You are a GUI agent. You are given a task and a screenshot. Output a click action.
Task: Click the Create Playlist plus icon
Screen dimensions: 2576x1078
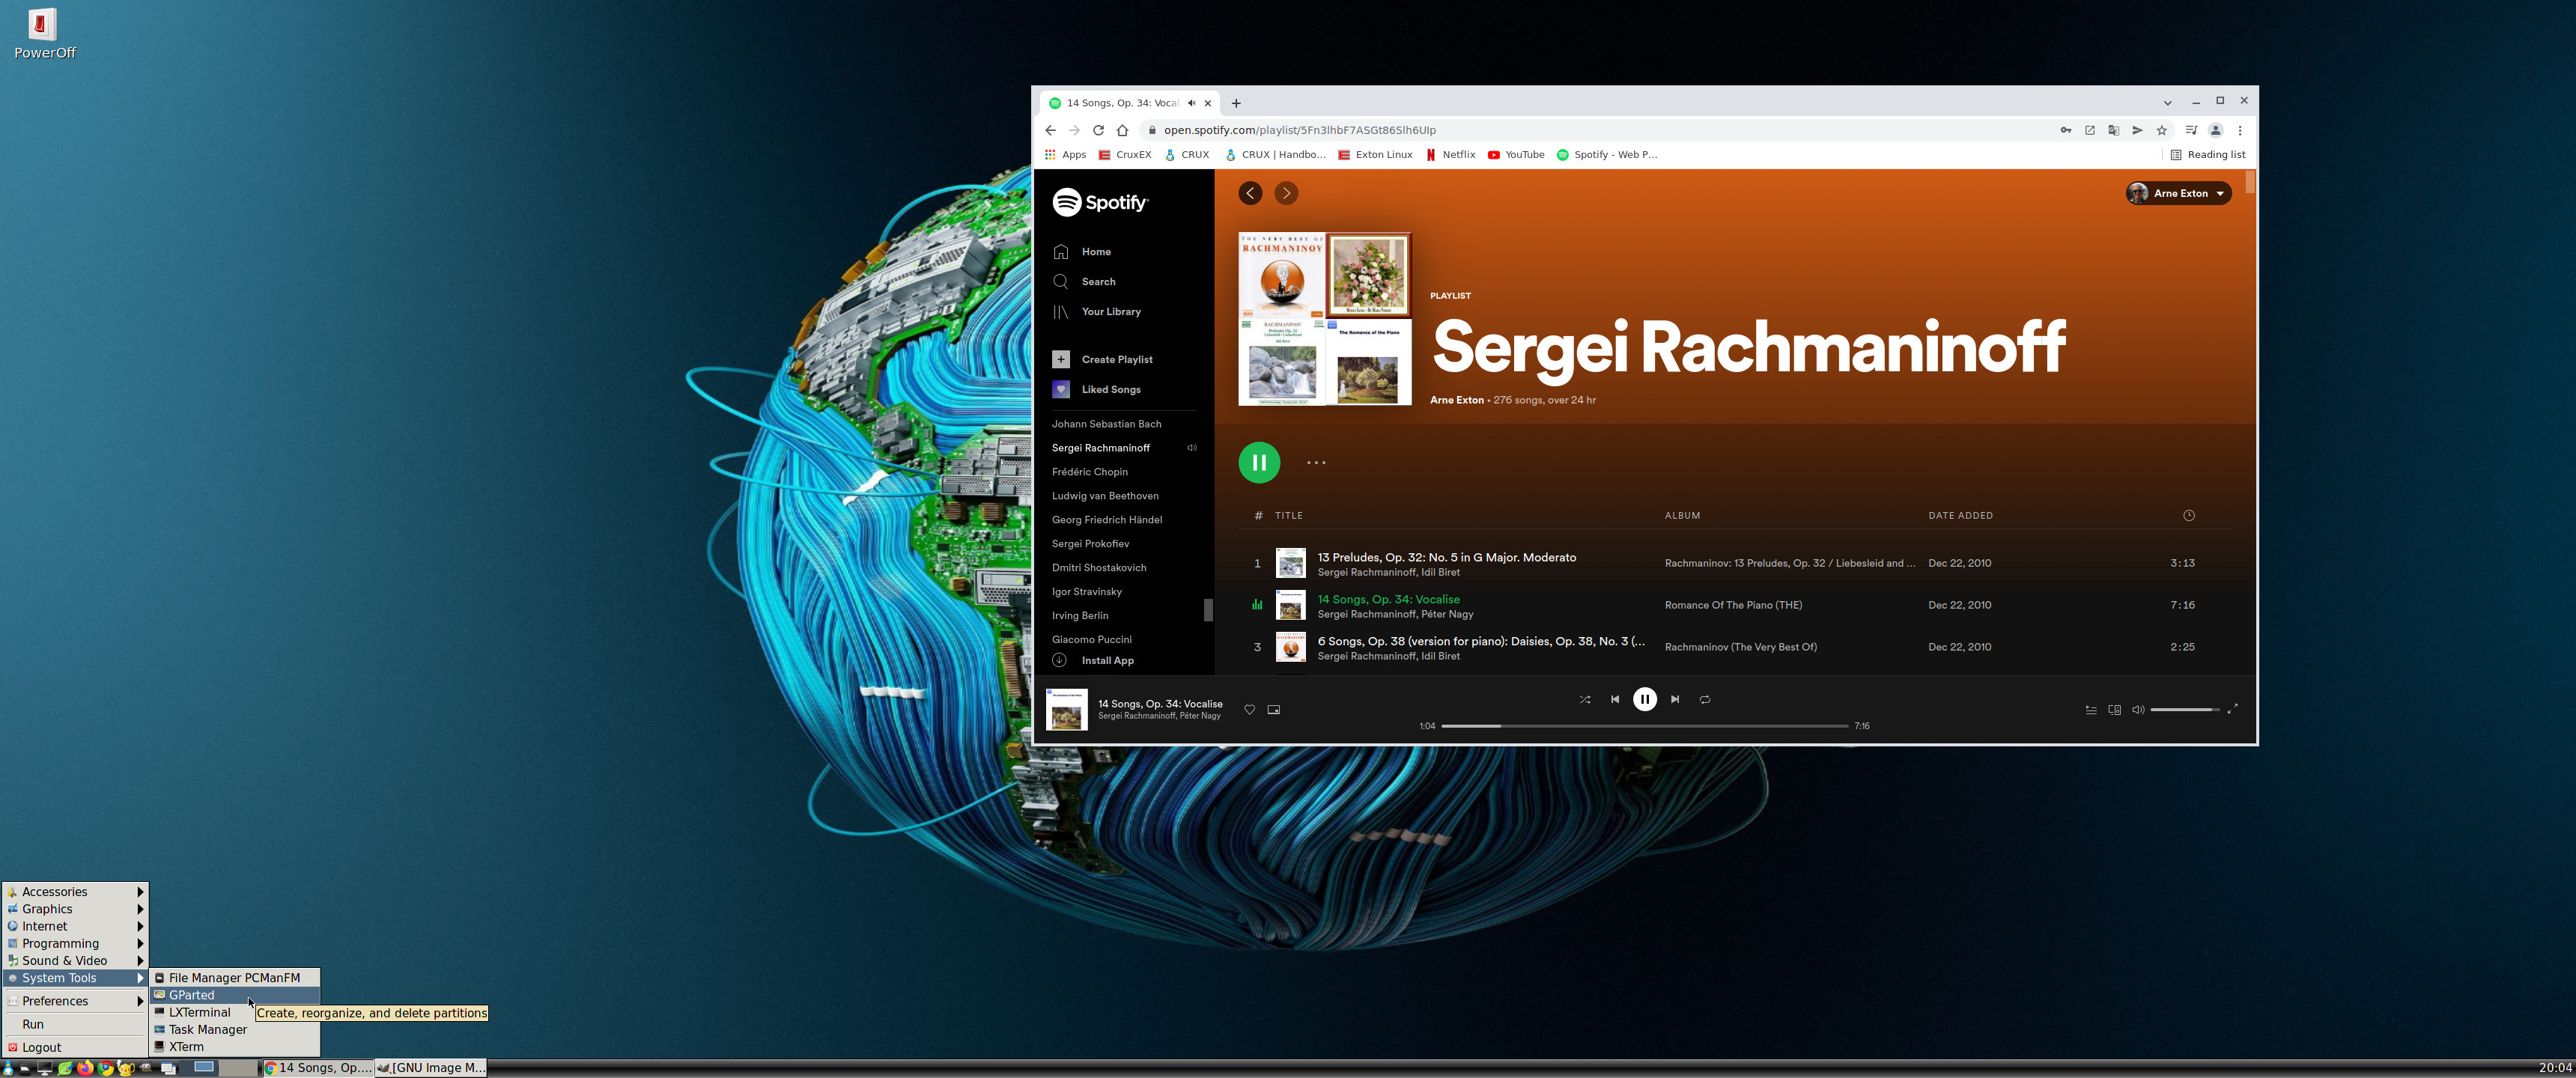coord(1061,360)
